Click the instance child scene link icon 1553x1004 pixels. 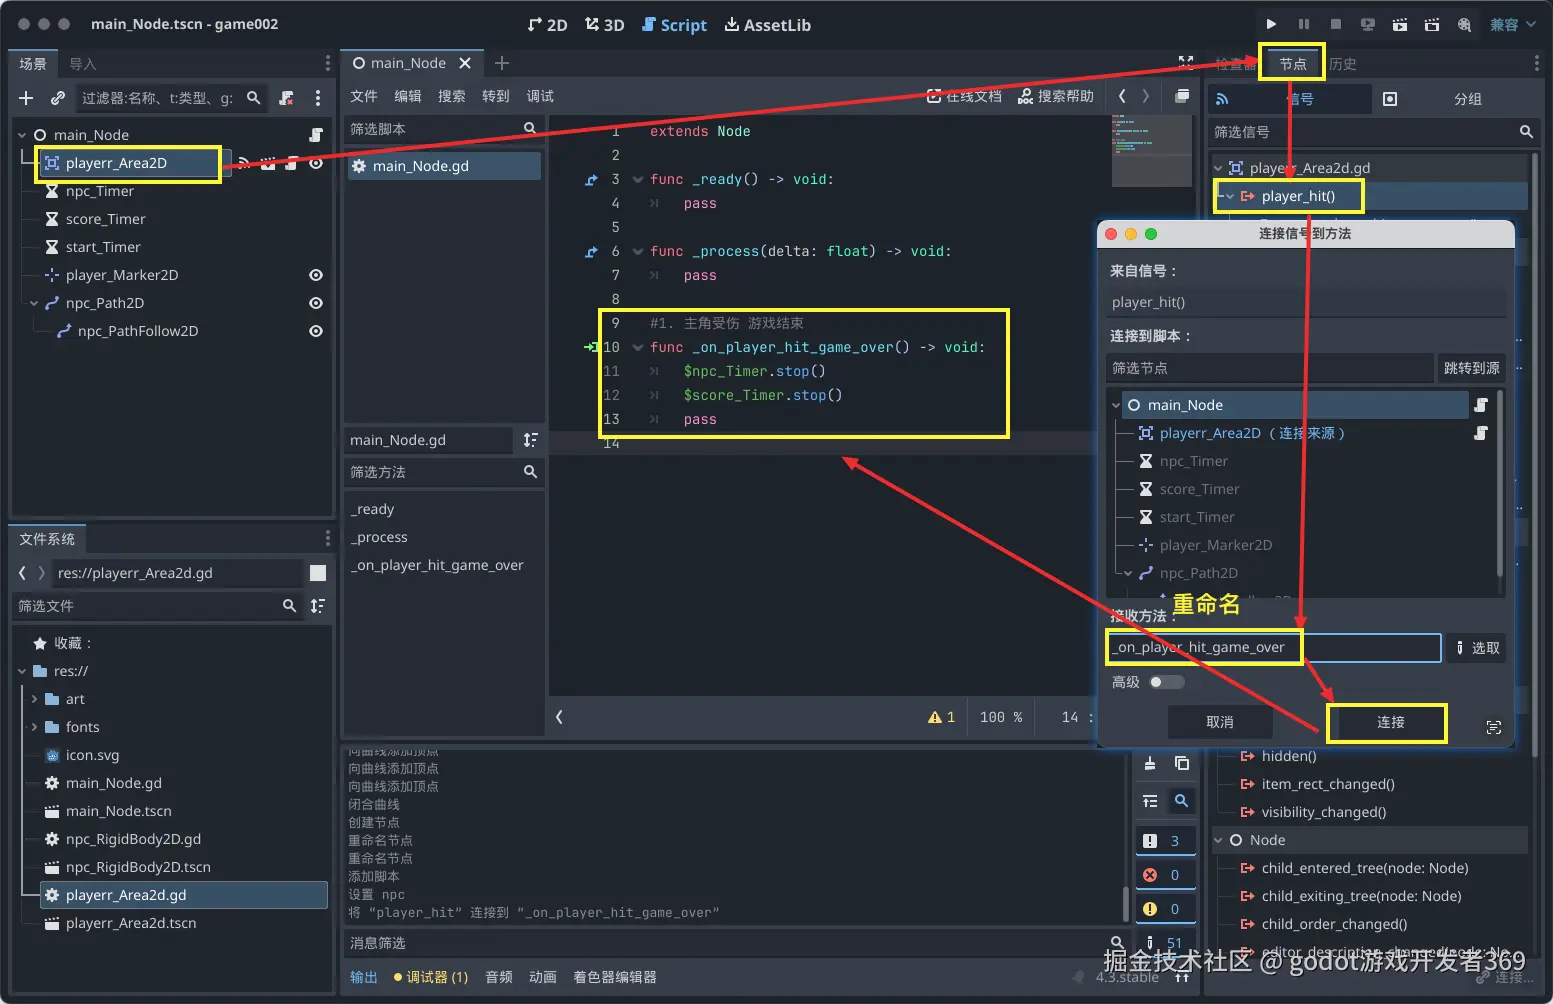click(58, 98)
